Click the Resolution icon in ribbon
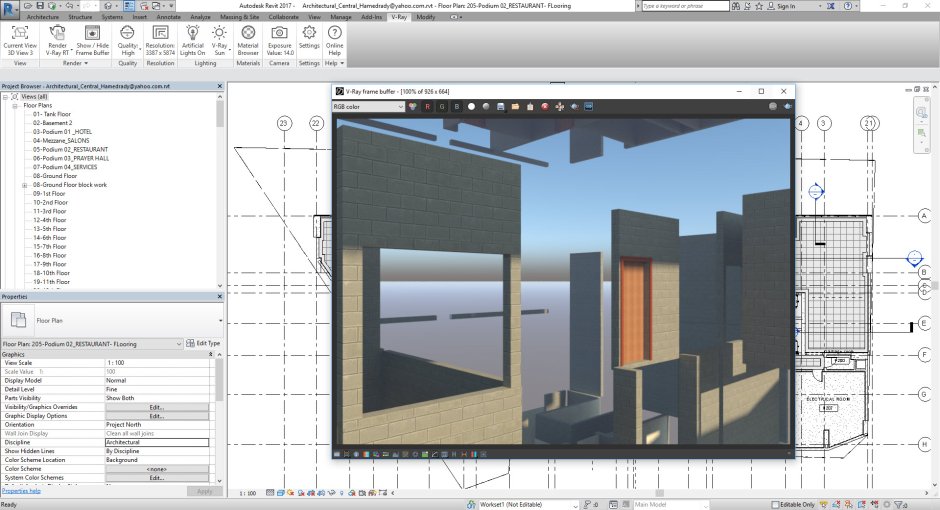The height and width of the screenshot is (510, 940). pos(160,33)
